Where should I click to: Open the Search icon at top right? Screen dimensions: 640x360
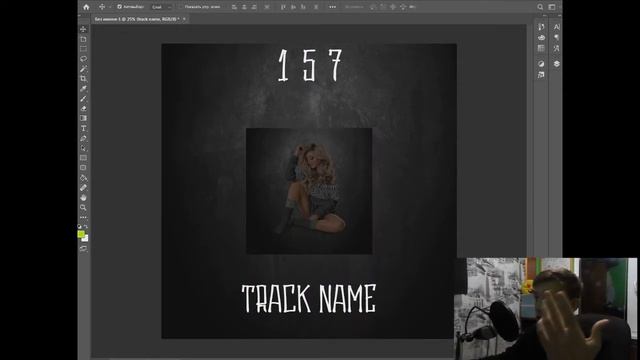pos(540,7)
